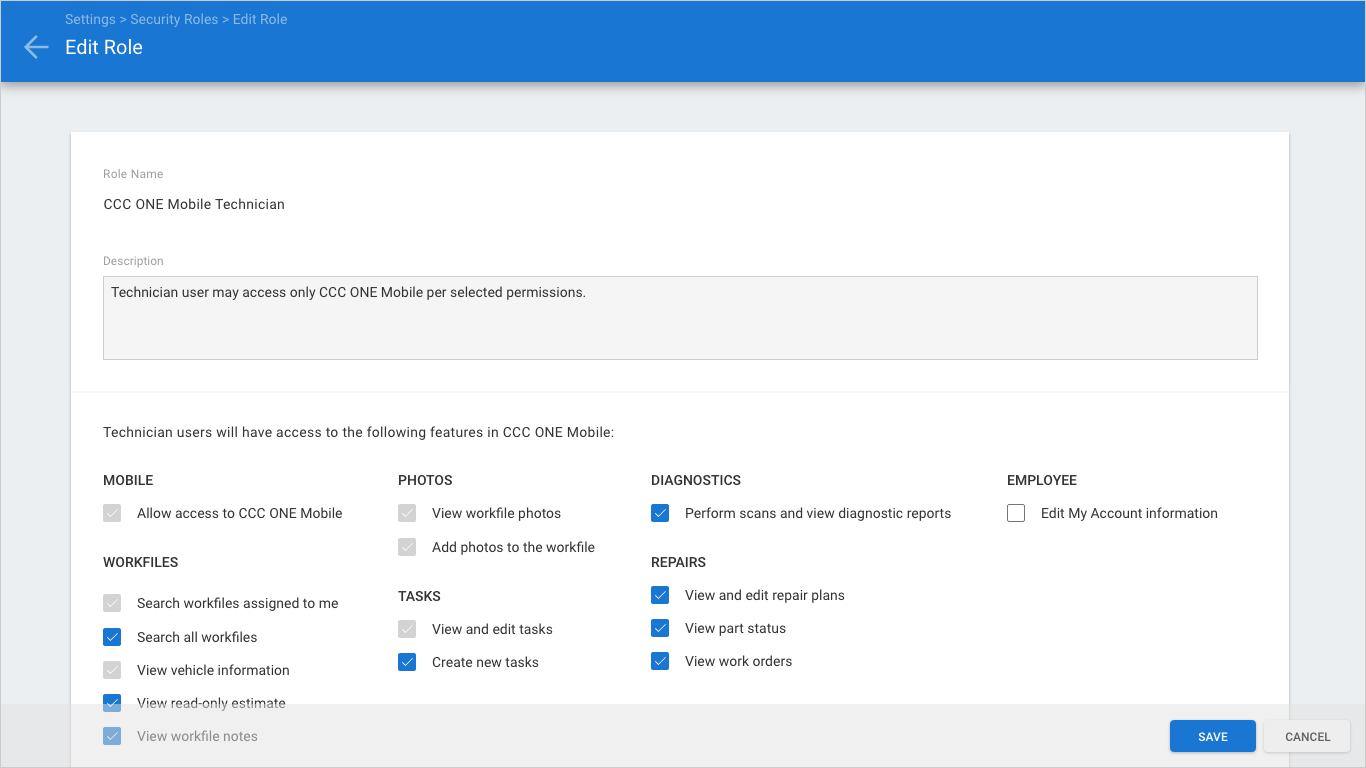Uncheck Perform scans and view diagnostic reports
Screen dimensions: 1366x768
pyautogui.click(x=660, y=512)
